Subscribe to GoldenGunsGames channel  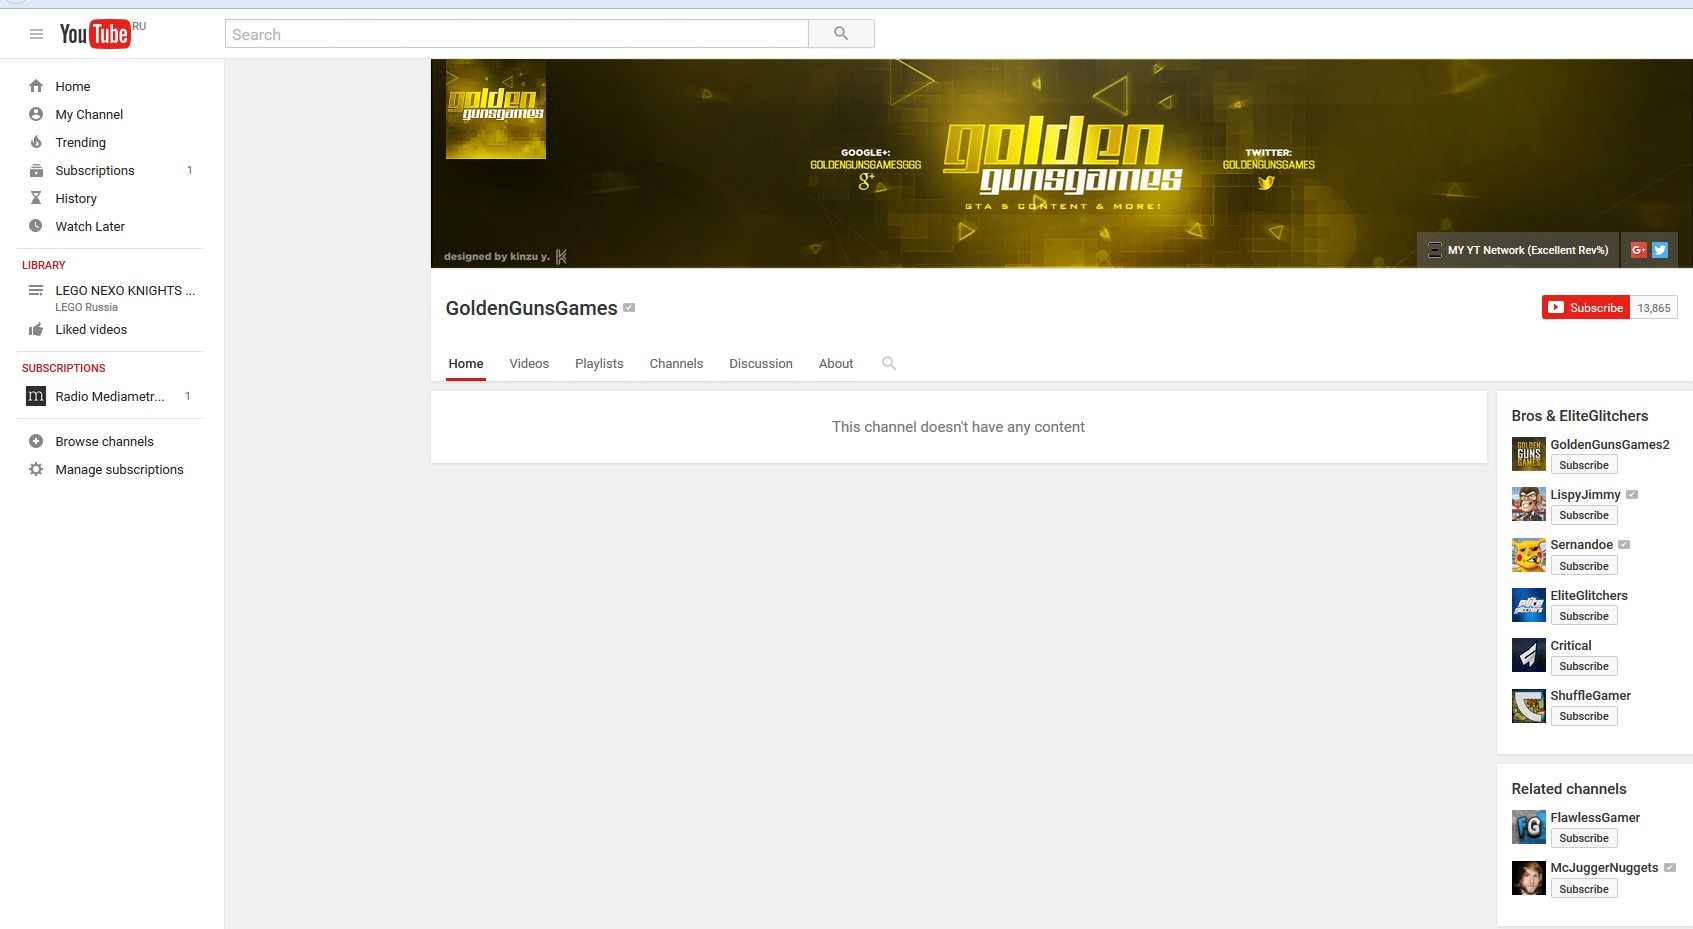(1586, 308)
